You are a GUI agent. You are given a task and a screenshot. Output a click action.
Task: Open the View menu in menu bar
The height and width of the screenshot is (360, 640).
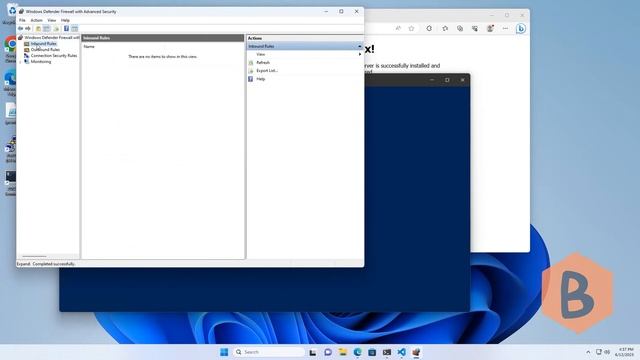coord(51,20)
